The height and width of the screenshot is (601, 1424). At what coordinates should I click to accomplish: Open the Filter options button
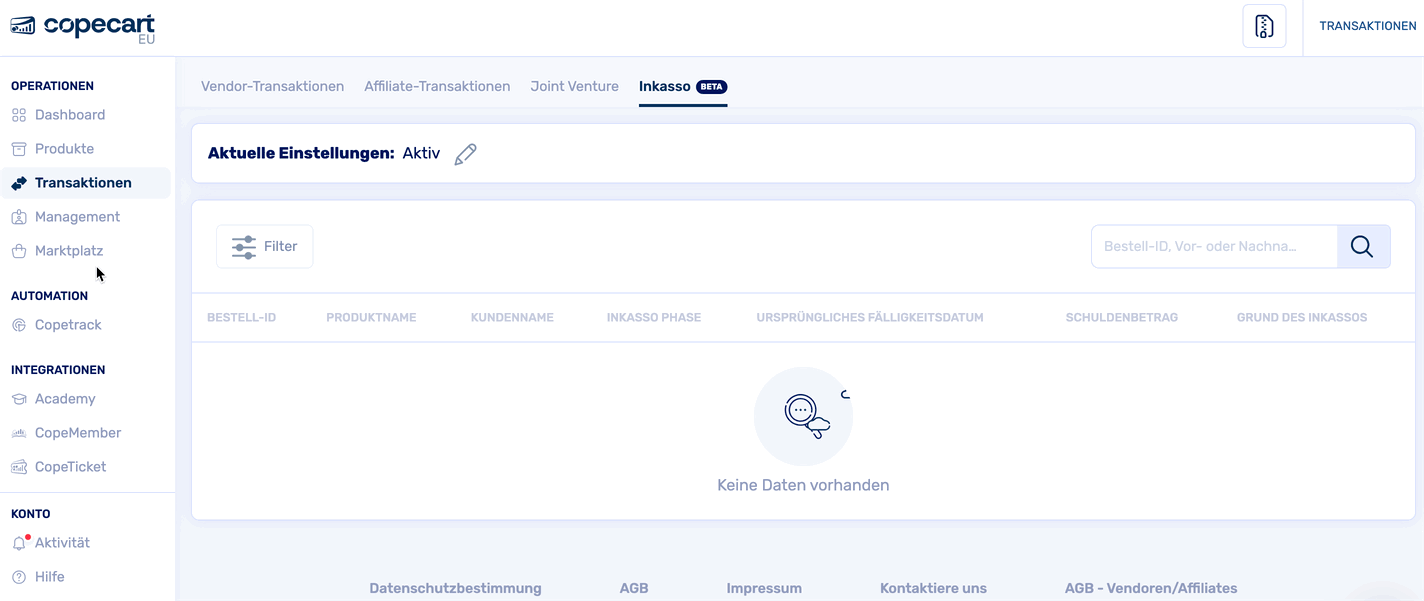coord(265,246)
